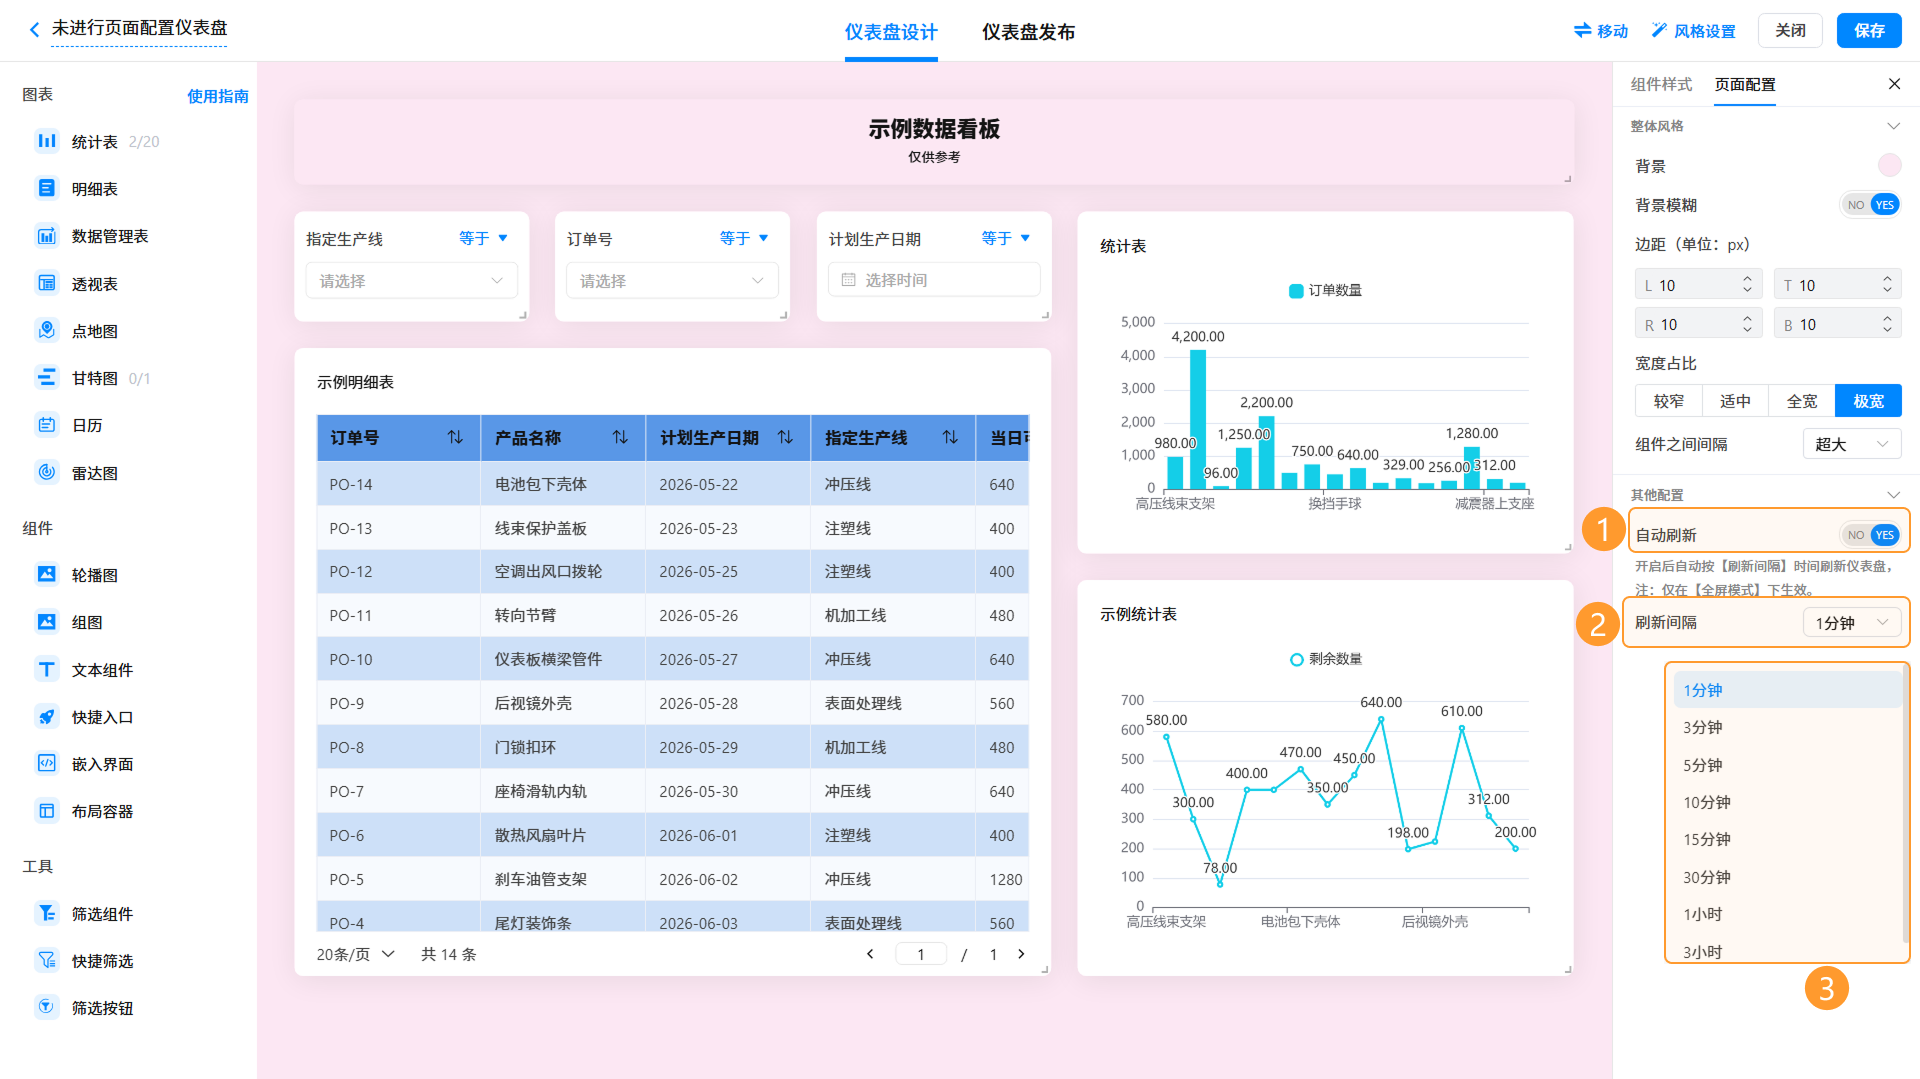Sort table by 订单号 column arrows
The height and width of the screenshot is (1079, 1920).
click(455, 437)
